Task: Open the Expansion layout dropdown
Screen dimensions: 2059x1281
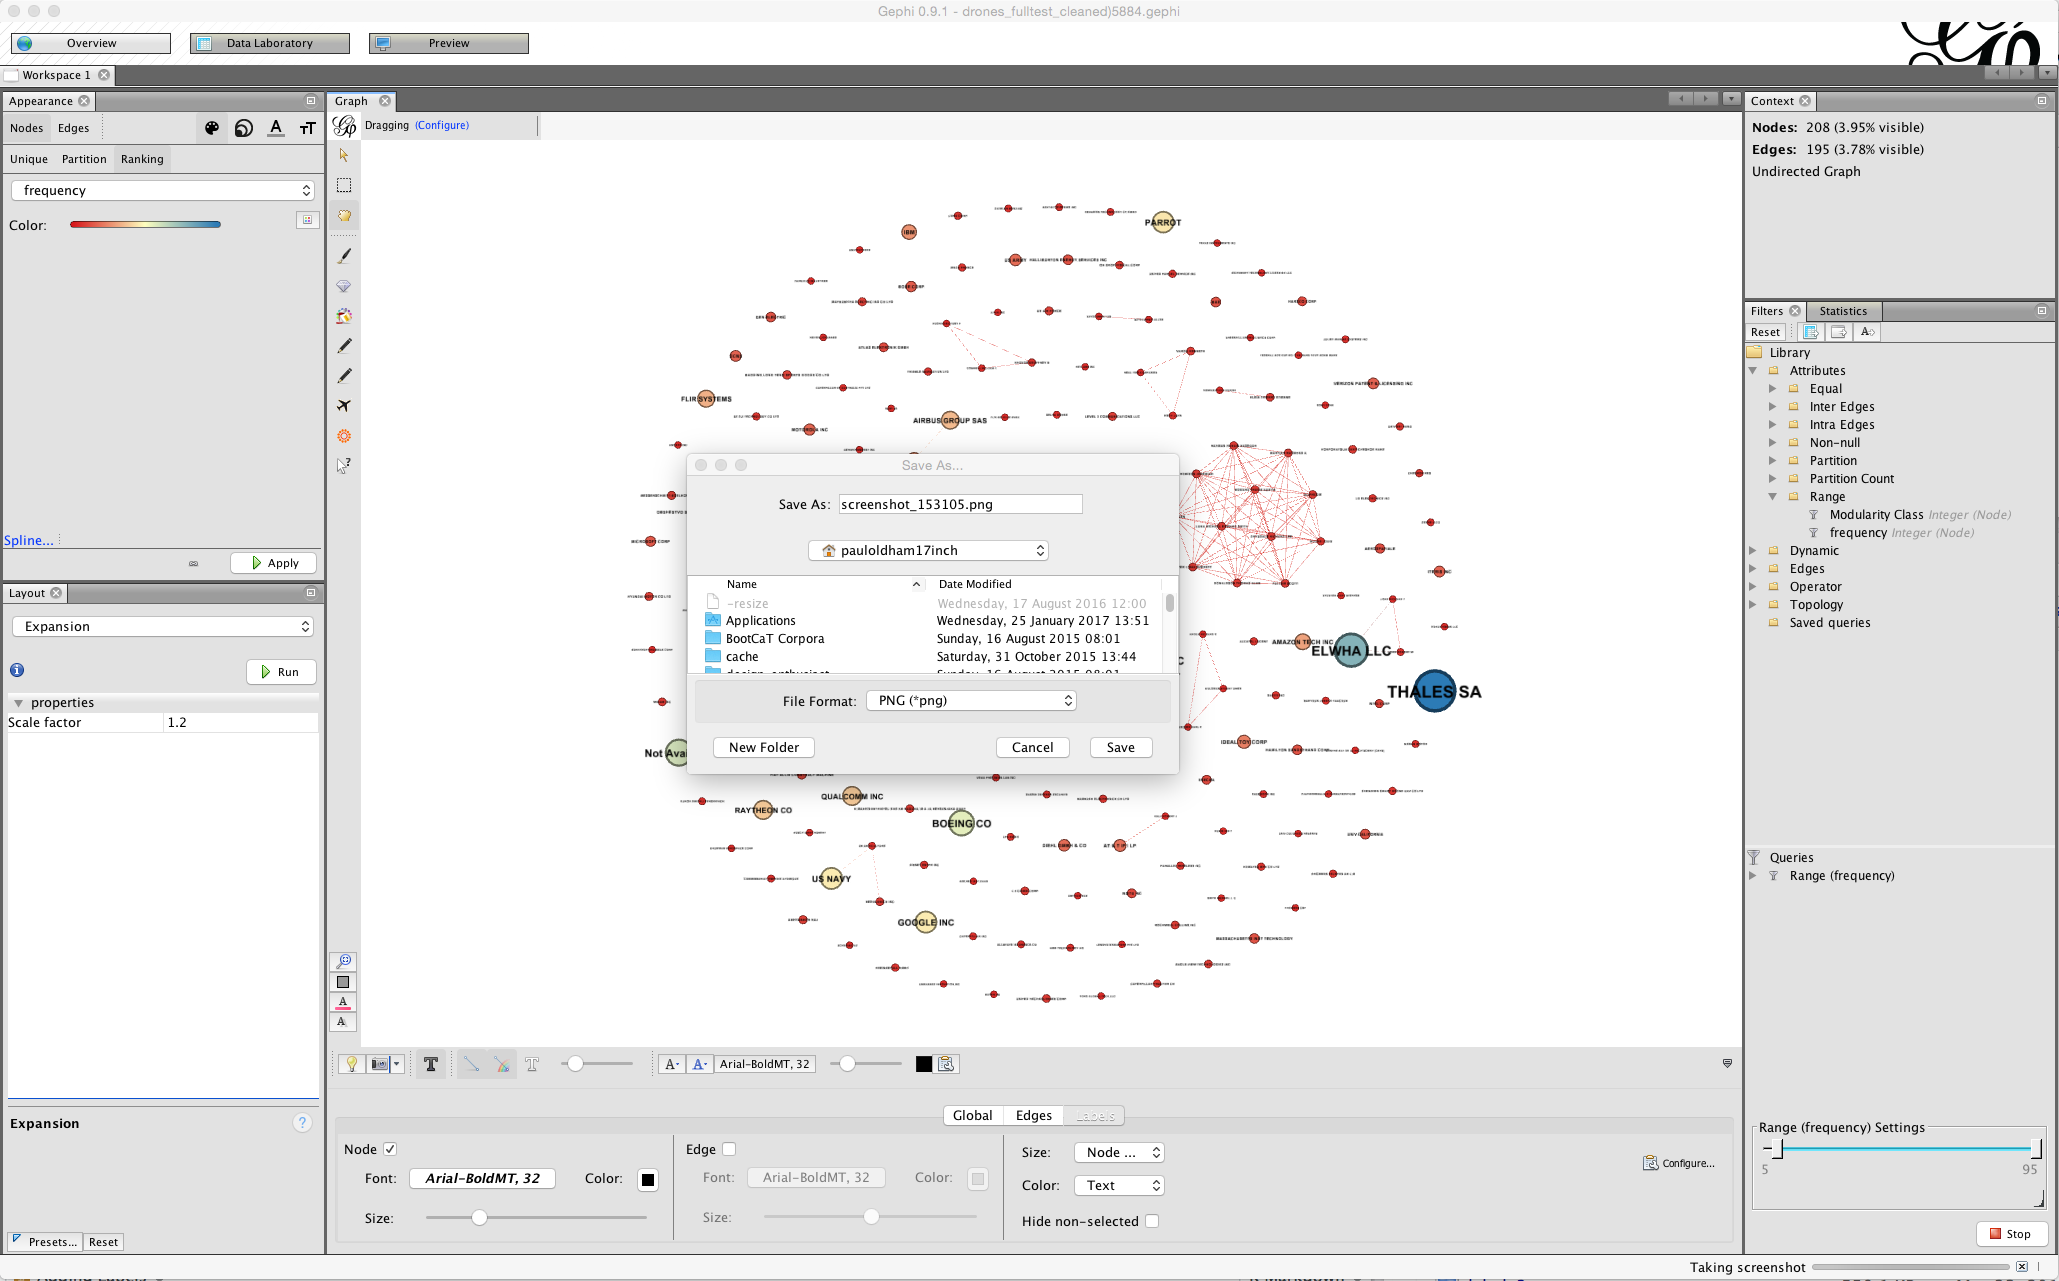Action: [164, 626]
